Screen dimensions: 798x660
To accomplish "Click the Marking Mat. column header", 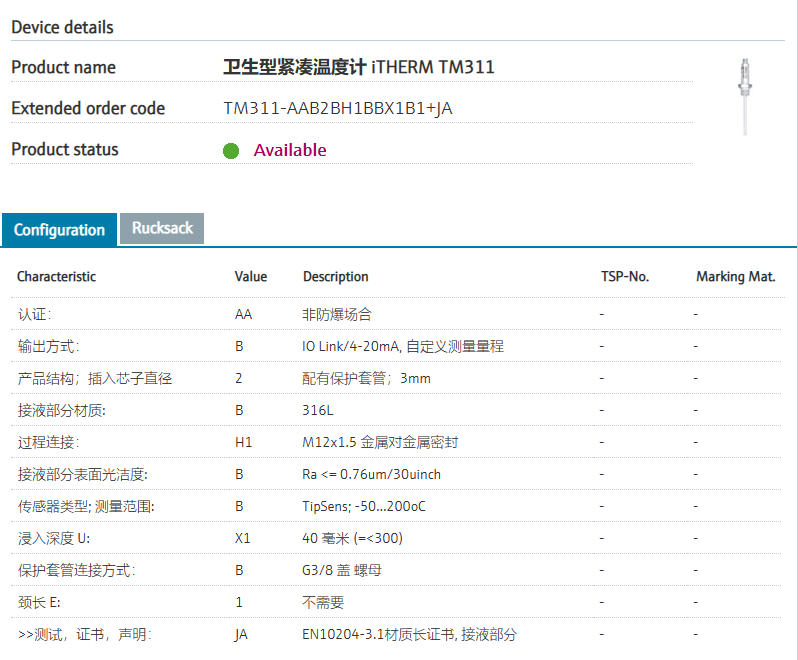I will coord(735,277).
